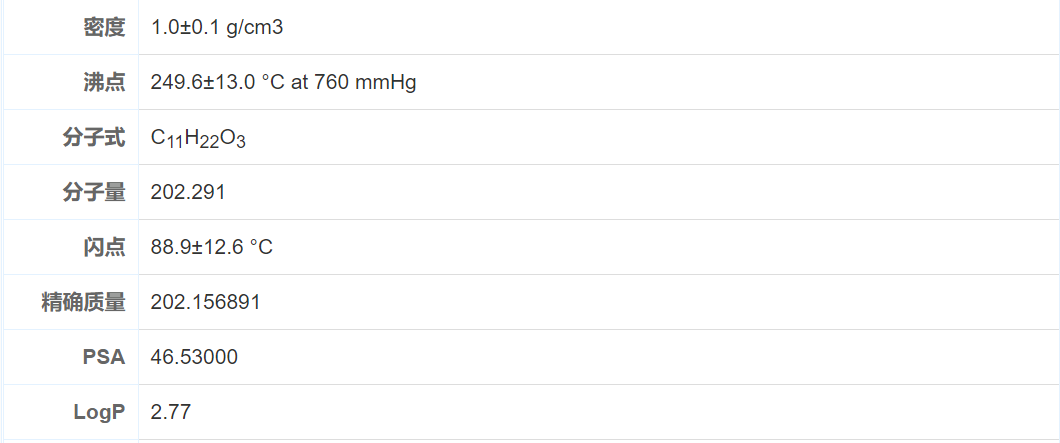Click the flash point value 88.9±12.6
The image size is (1060, 443).
197,247
